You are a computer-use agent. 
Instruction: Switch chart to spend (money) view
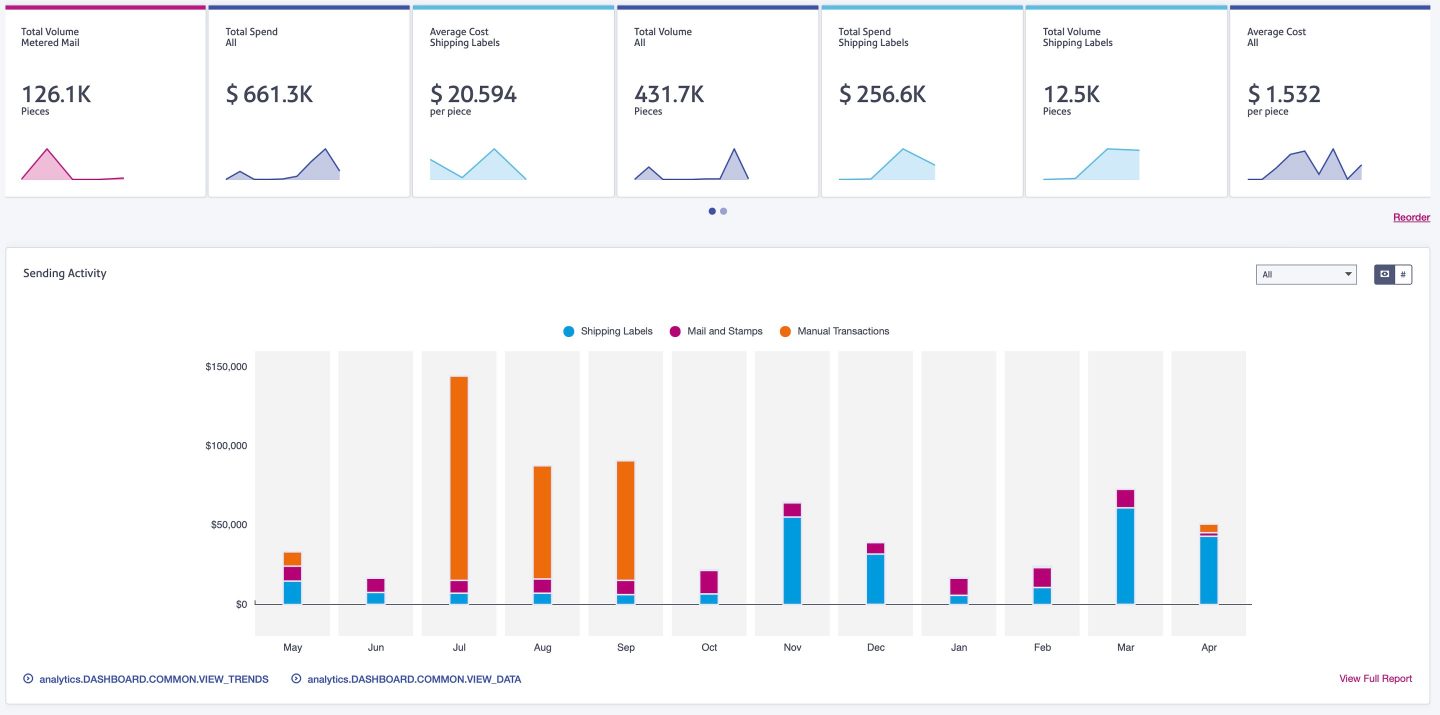tap(1385, 274)
